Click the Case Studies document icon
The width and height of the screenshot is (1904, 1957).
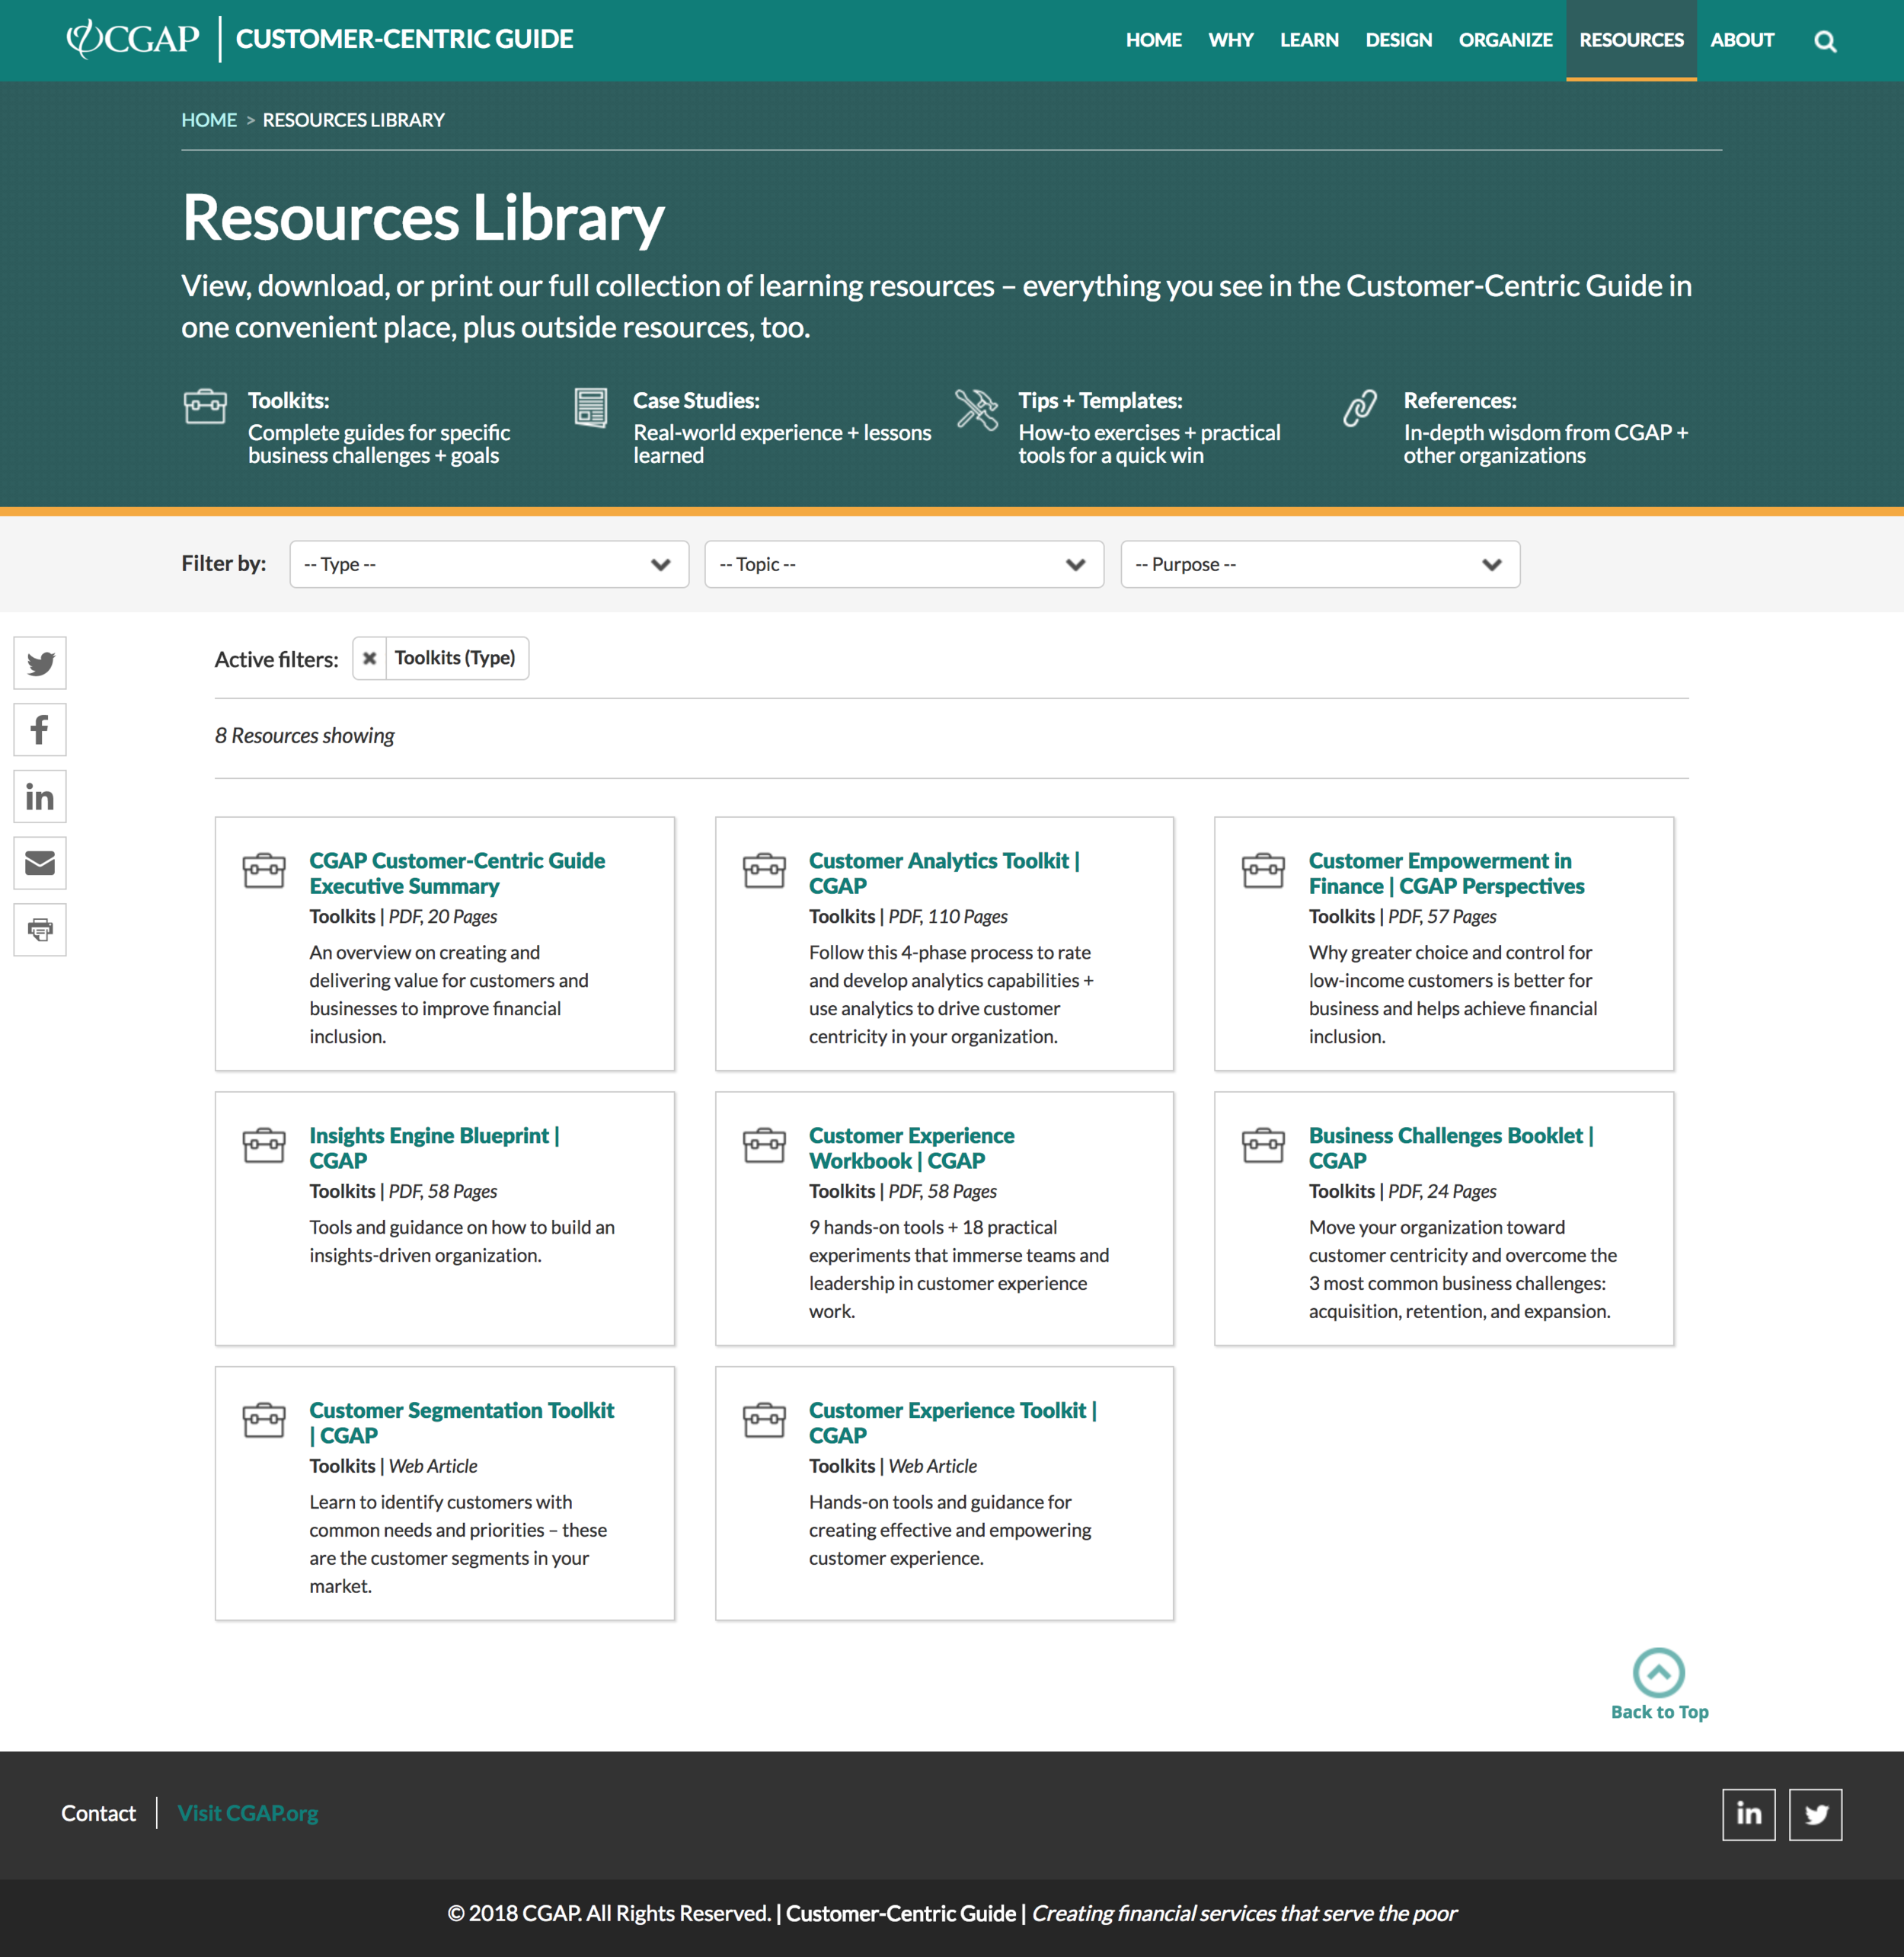coord(591,408)
